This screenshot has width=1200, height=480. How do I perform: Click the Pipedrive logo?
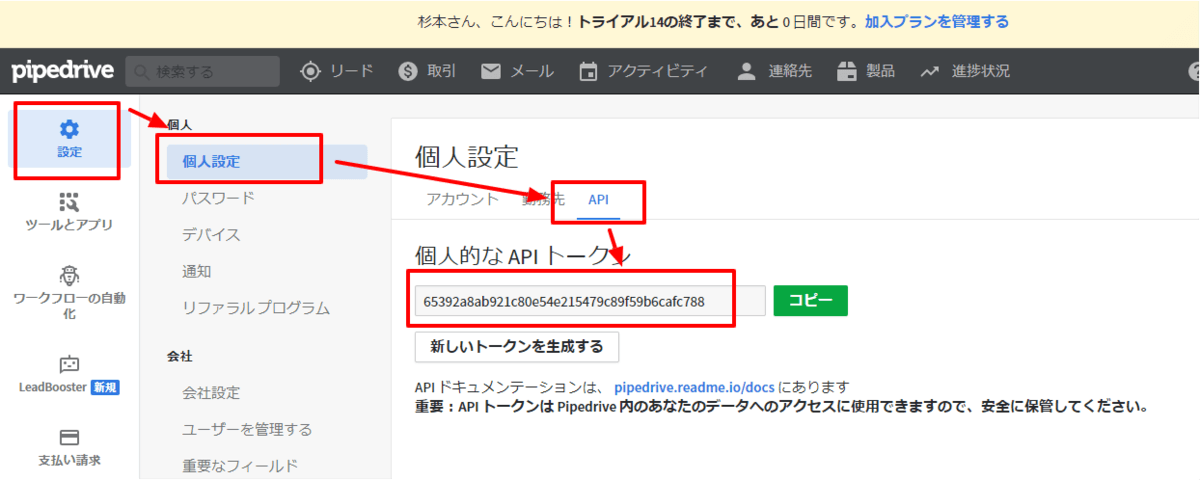[x=63, y=71]
